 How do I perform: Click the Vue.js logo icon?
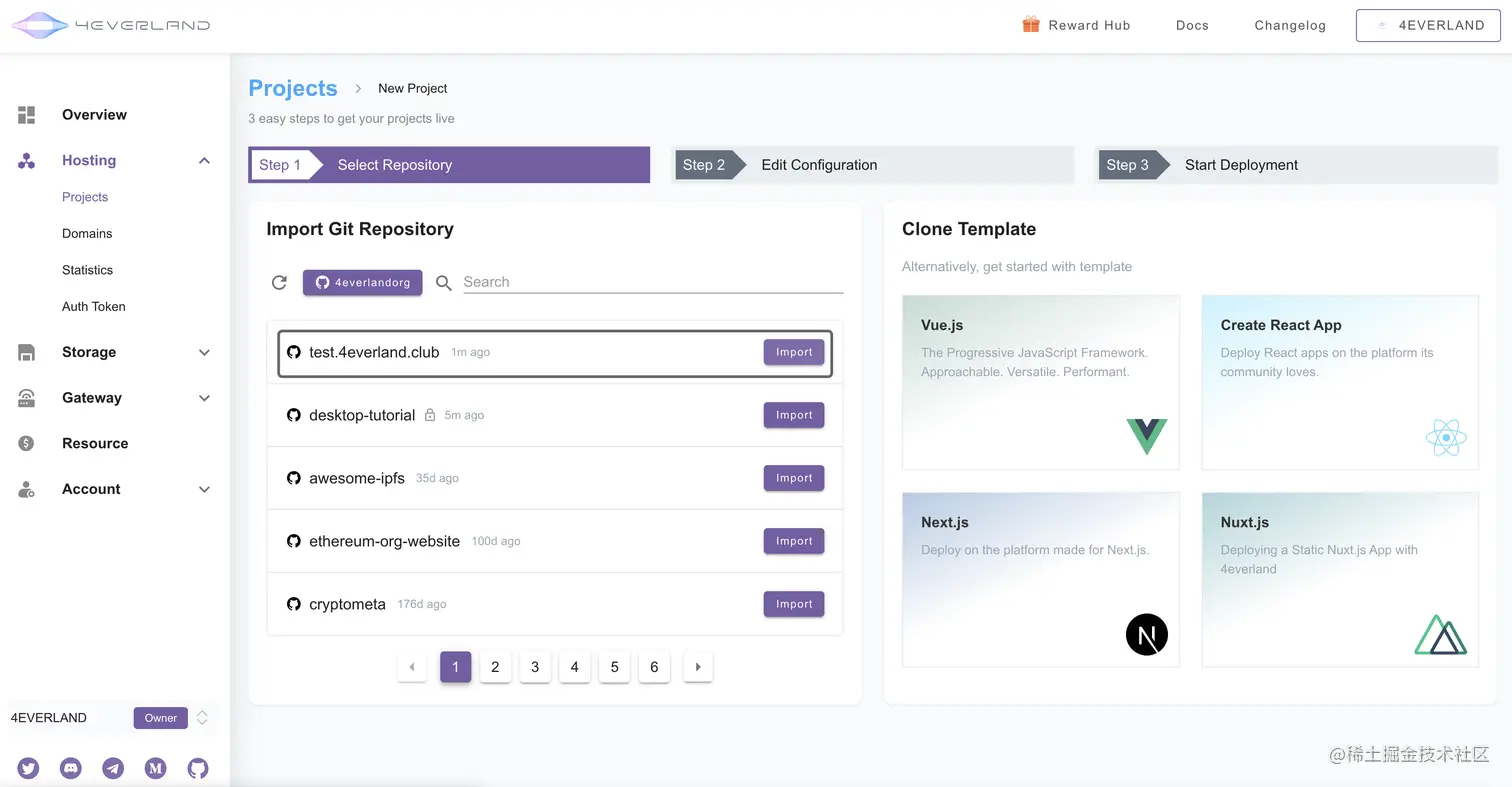(1146, 436)
